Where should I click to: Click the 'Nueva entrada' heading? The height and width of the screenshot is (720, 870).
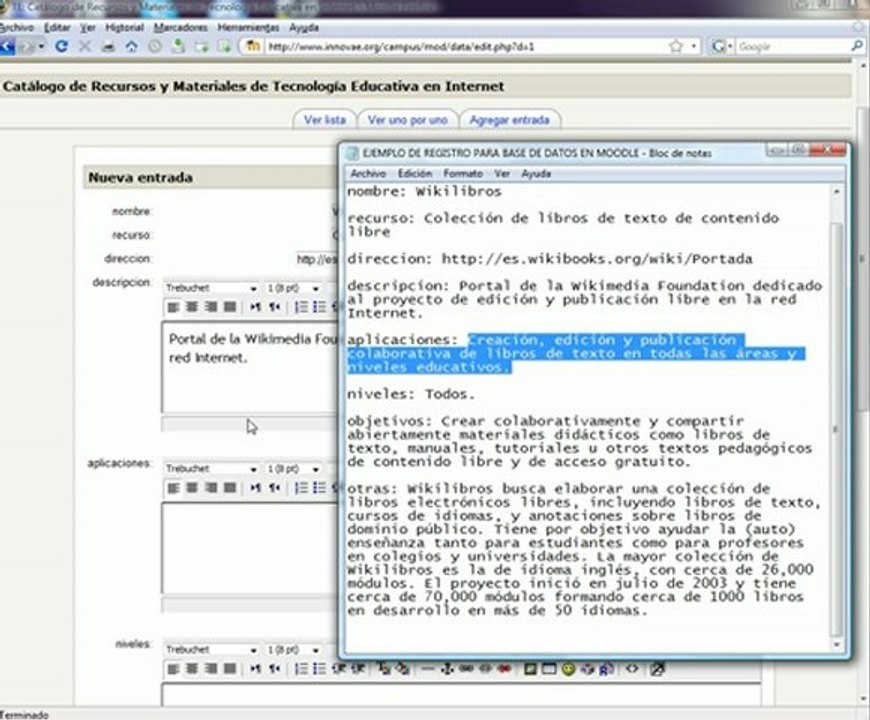pyautogui.click(x=140, y=178)
